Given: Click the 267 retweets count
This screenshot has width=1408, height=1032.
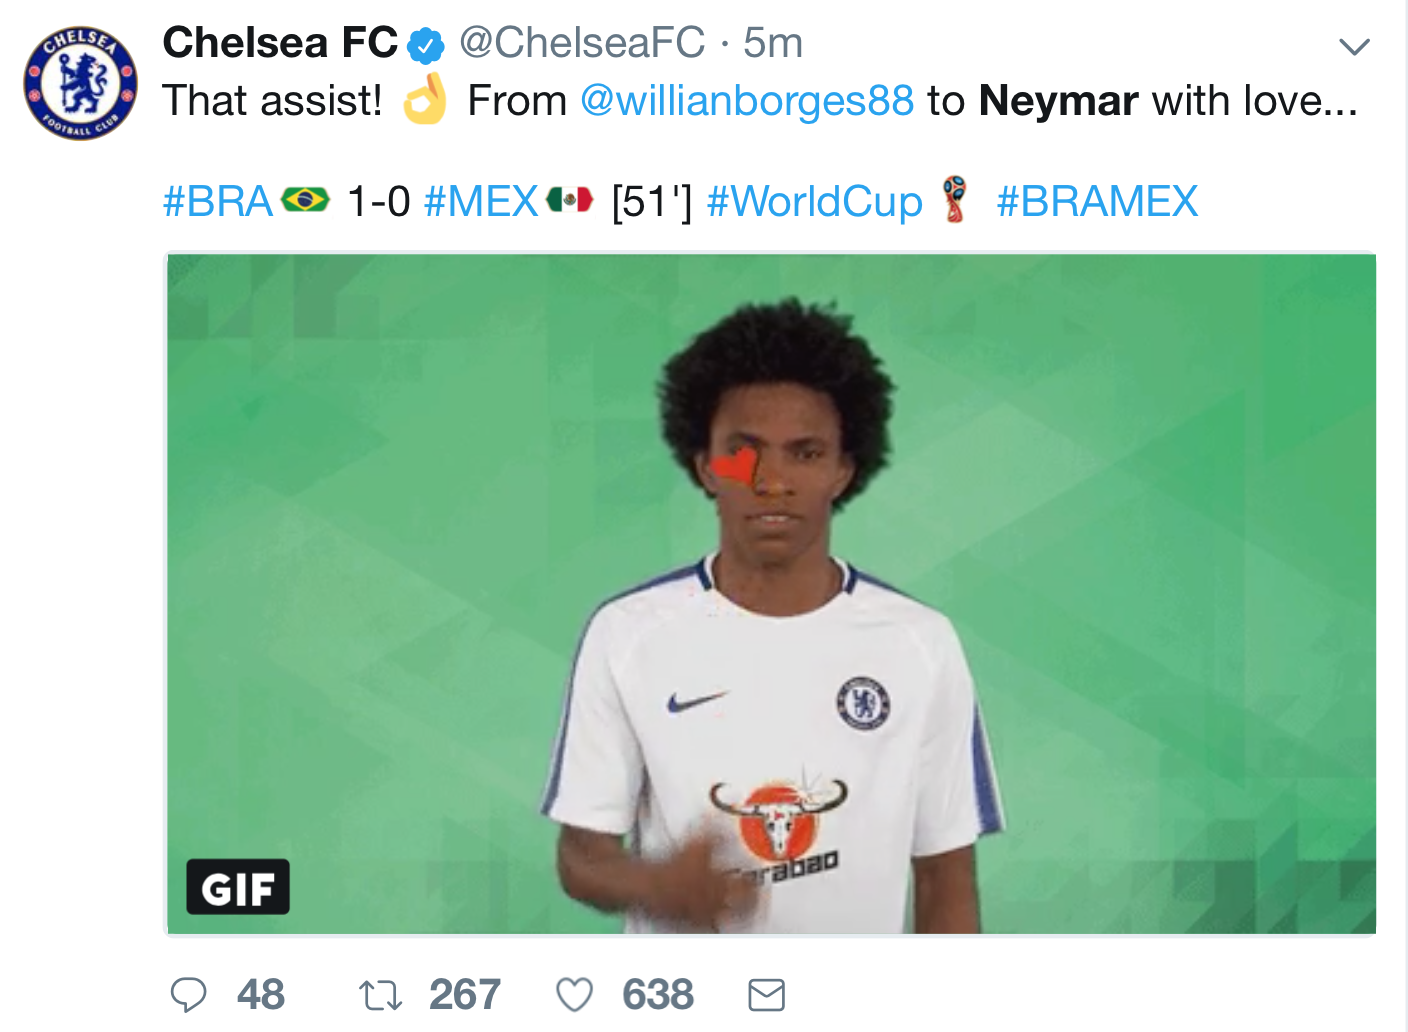Looking at the screenshot, I should (465, 995).
